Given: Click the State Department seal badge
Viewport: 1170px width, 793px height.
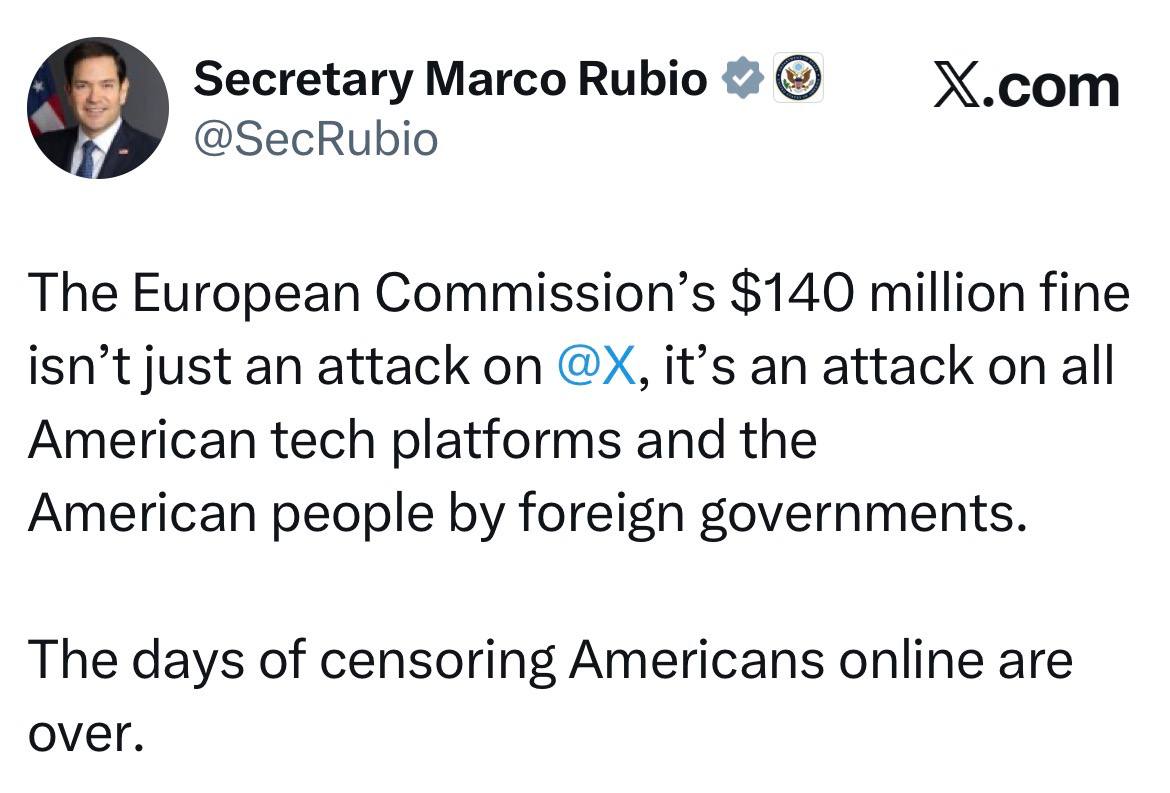Looking at the screenshot, I should click(x=799, y=77).
